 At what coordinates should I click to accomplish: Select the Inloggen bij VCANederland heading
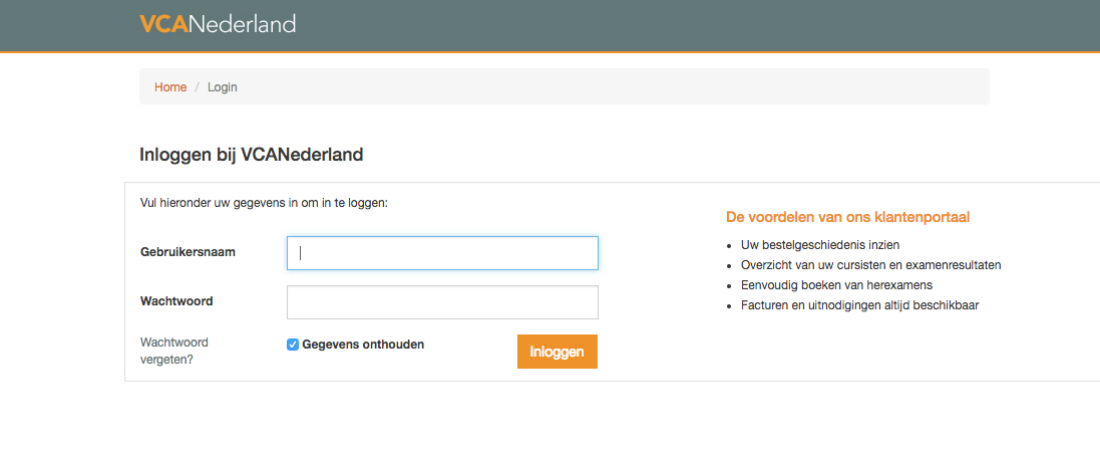coord(251,154)
